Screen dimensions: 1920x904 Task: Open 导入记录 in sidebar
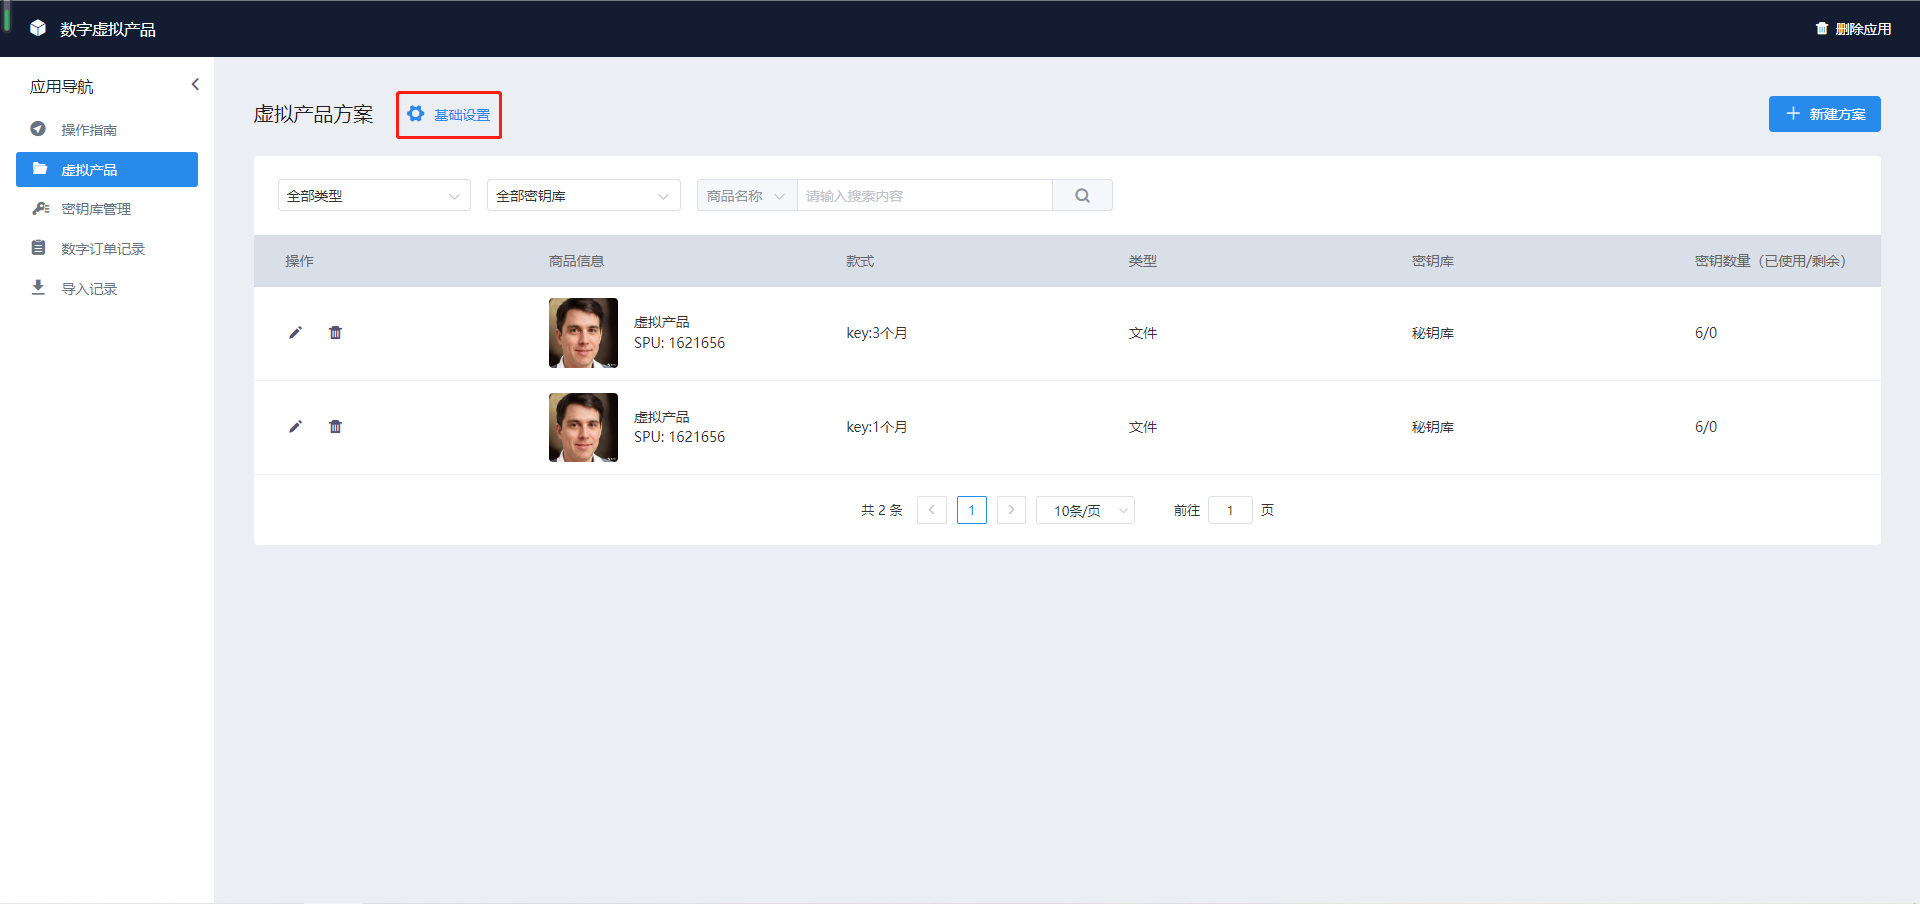[x=107, y=289]
